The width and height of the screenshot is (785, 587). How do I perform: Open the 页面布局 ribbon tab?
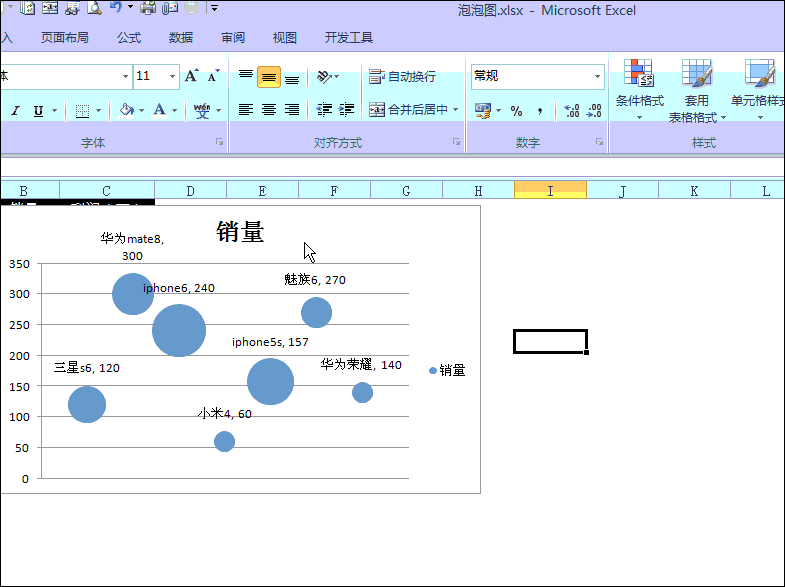tap(65, 38)
